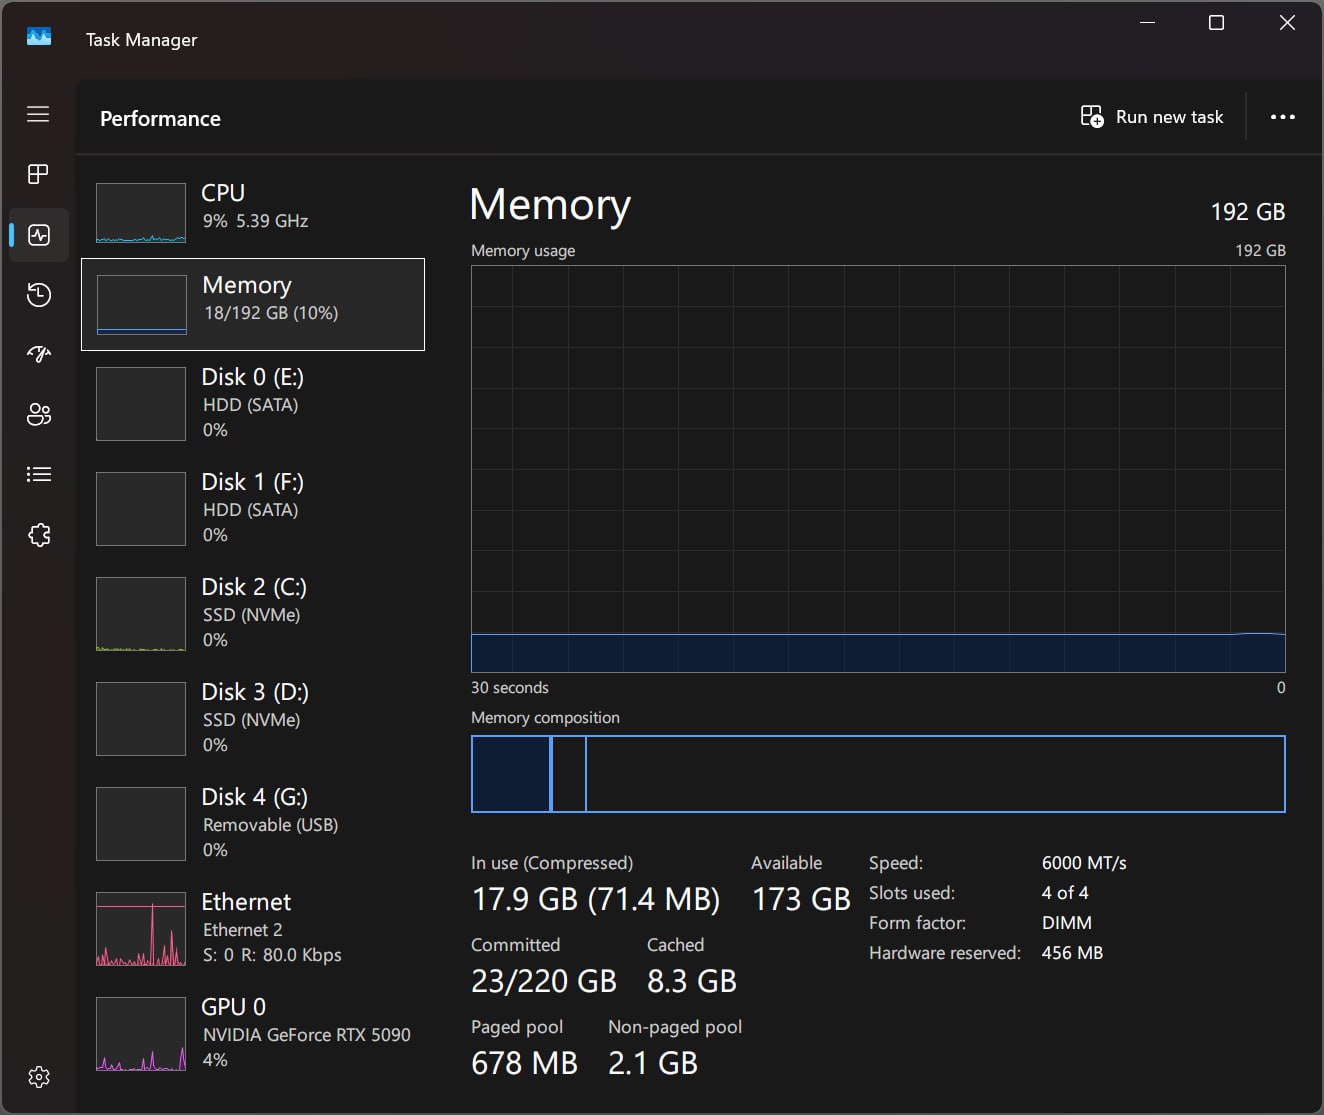Click the Memory usage graph
Viewport: 1324px width, 1115px height.
(877, 468)
